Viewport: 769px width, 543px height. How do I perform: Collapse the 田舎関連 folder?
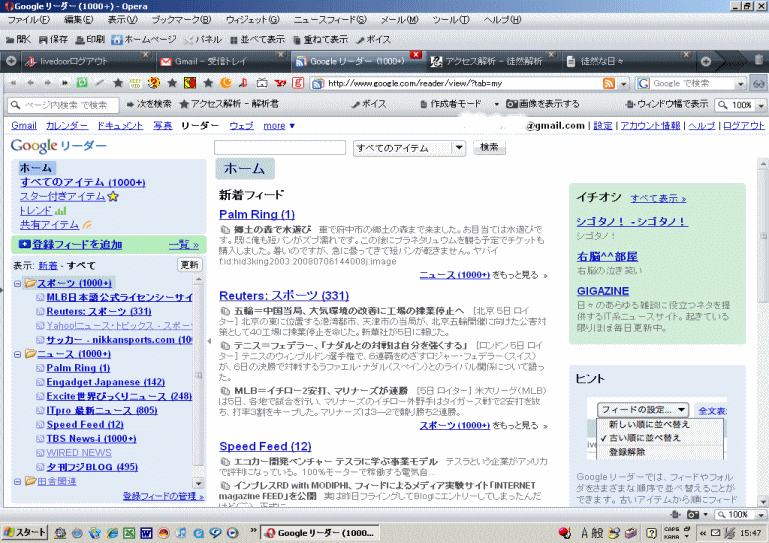pos(17,482)
